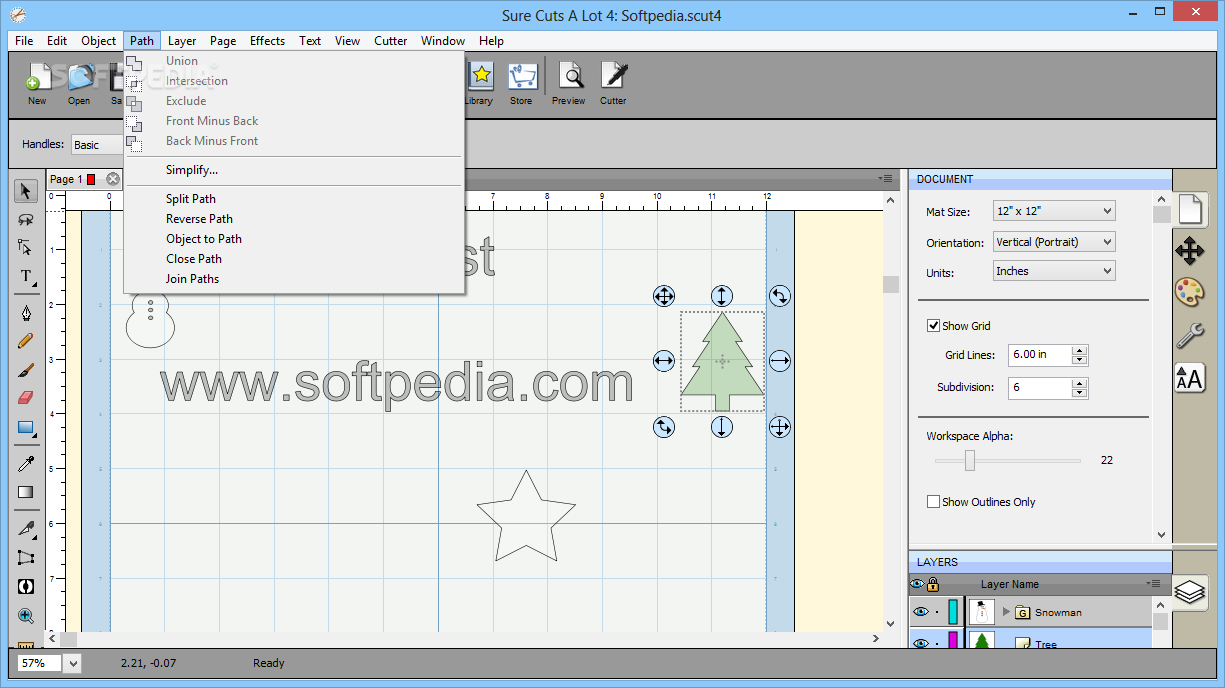Select the Eyedropper tool

(x=26, y=463)
